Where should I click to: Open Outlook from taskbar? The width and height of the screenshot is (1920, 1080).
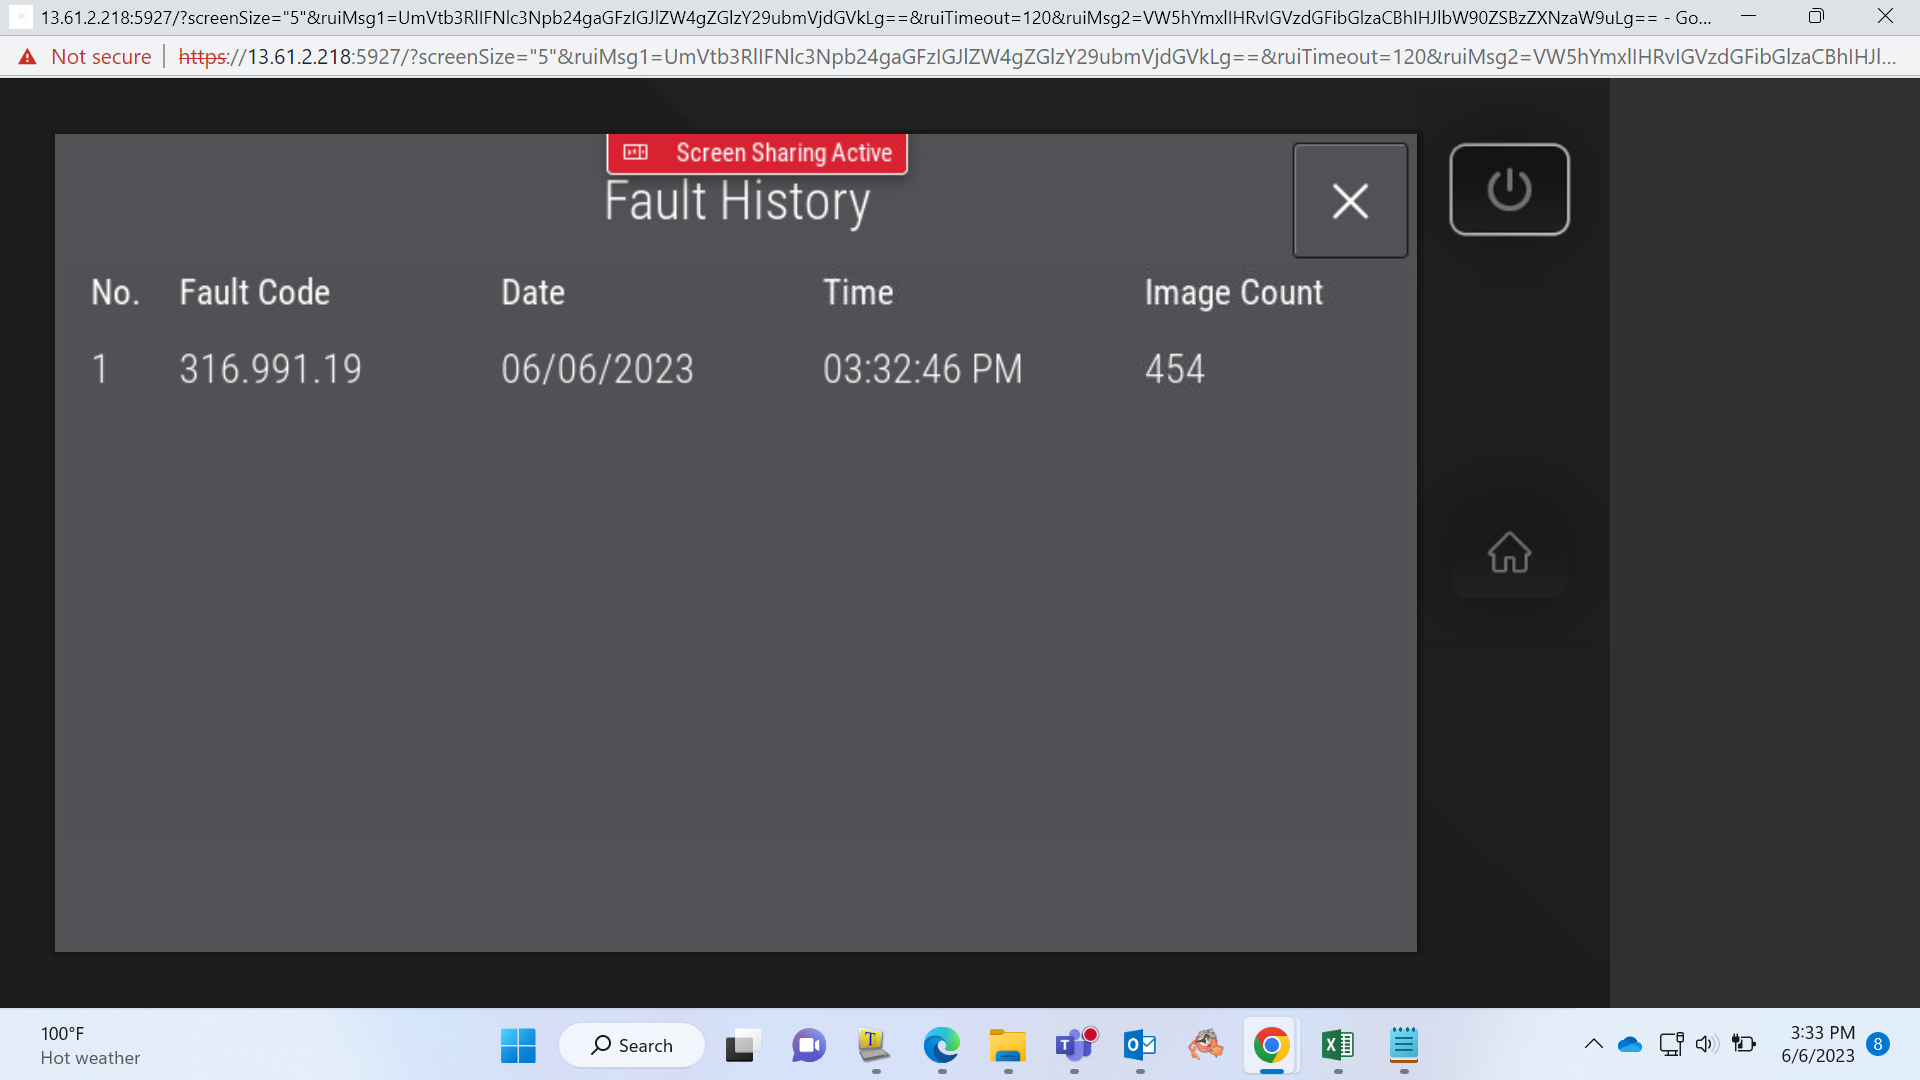click(x=1140, y=1046)
